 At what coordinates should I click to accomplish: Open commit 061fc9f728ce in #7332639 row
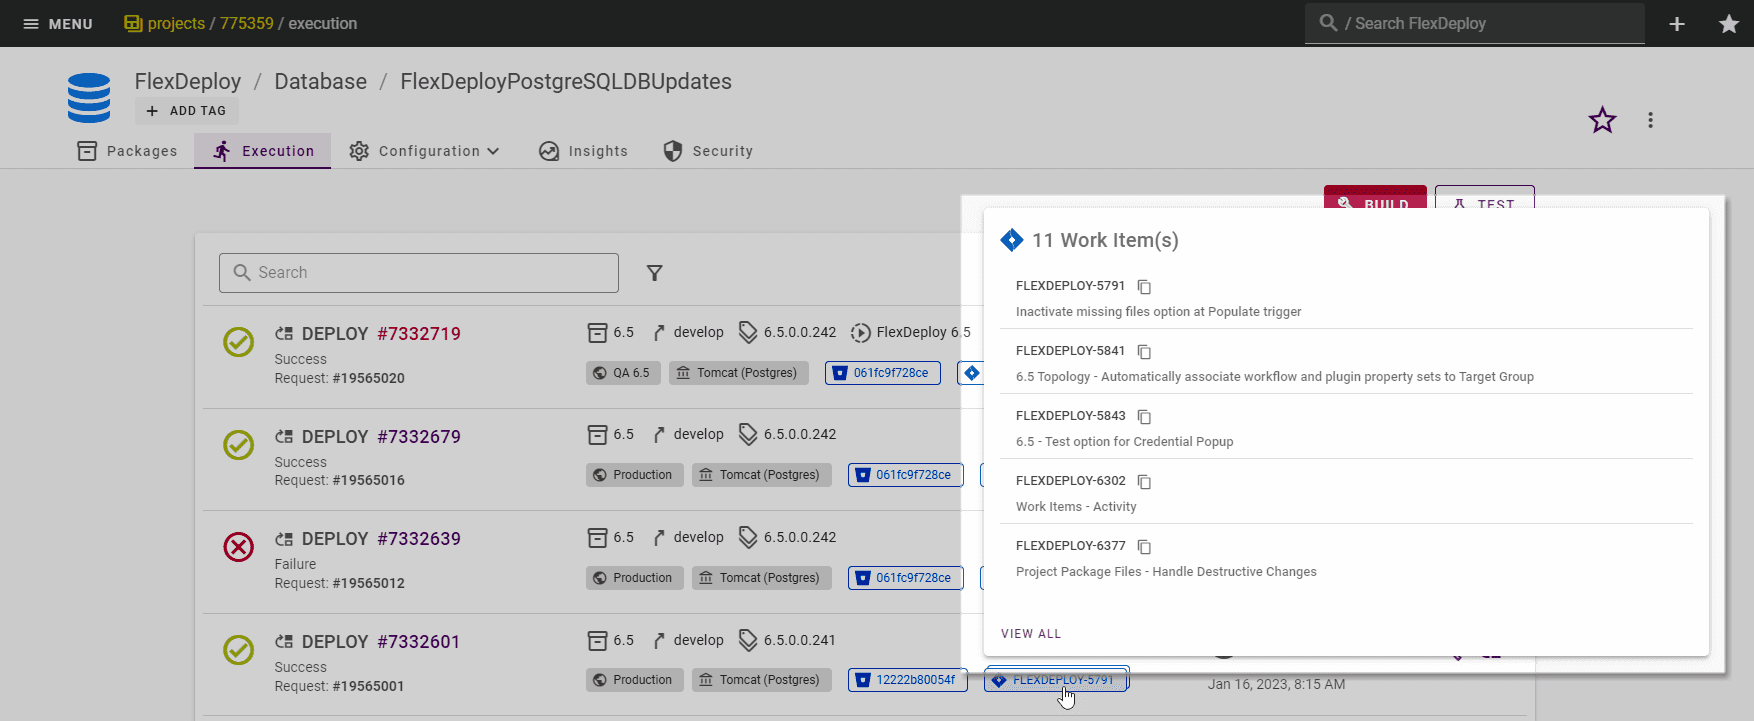906,578
